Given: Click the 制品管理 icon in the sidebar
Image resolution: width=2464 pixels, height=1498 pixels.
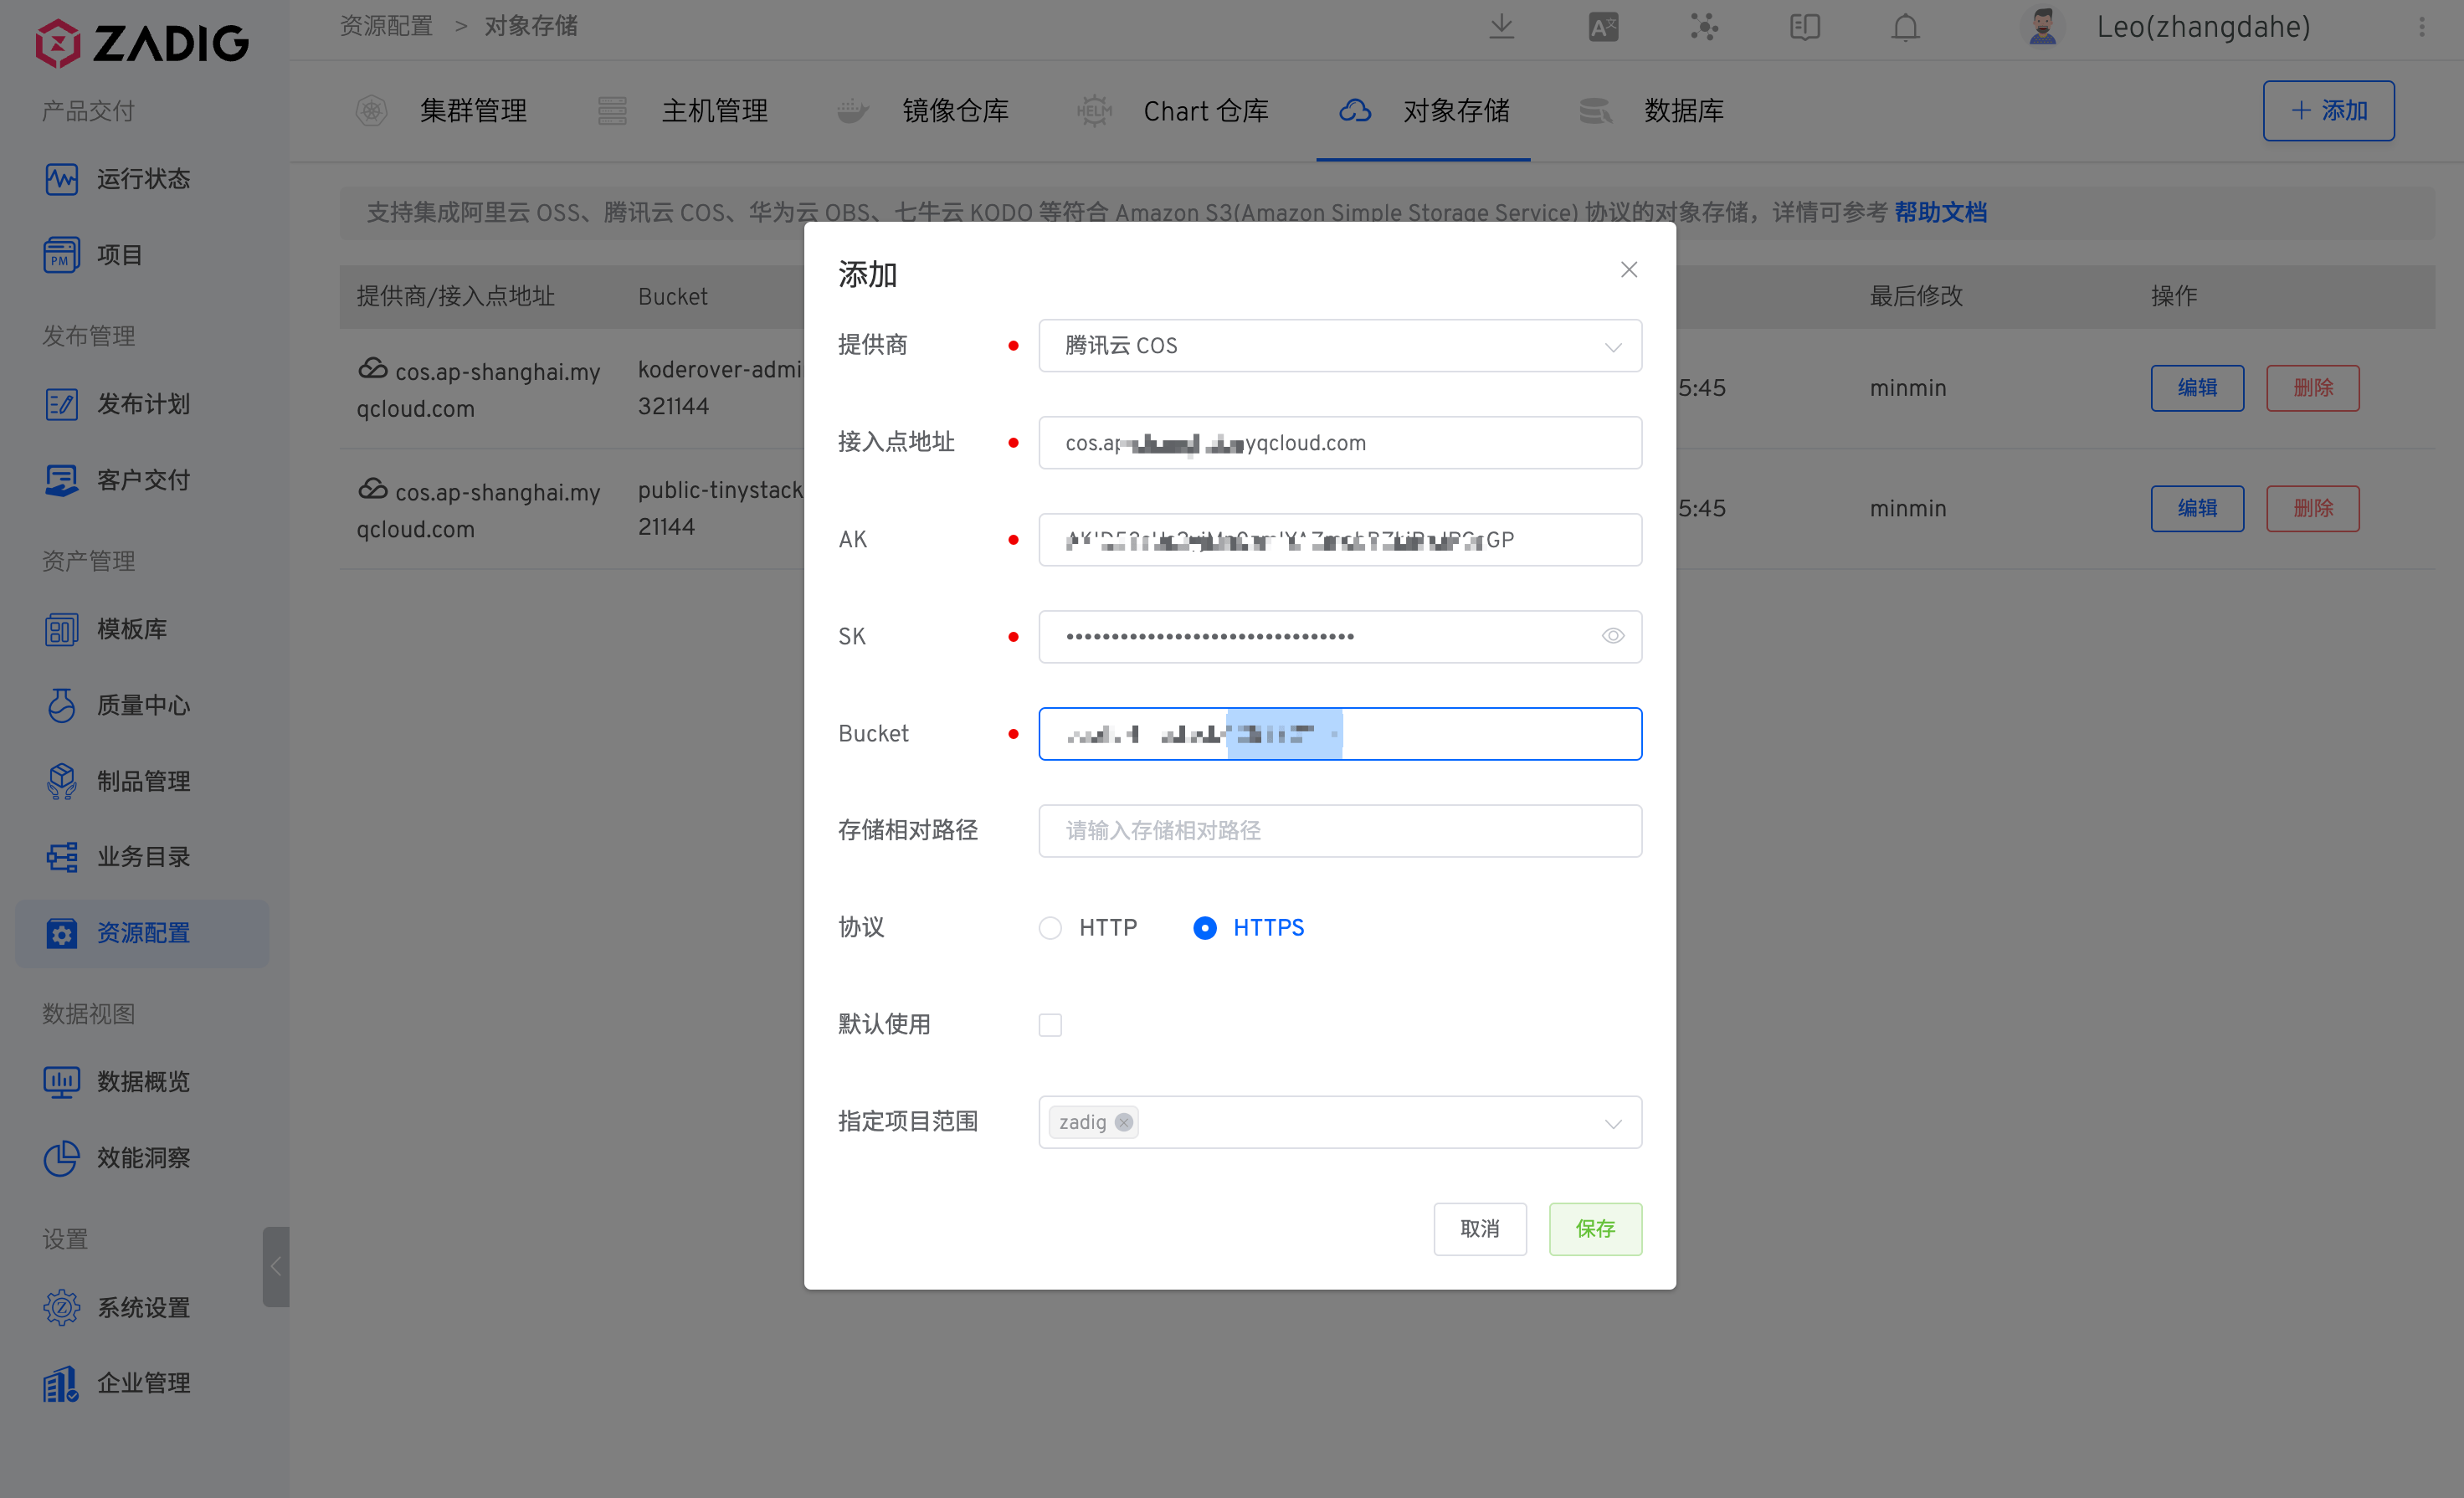Looking at the screenshot, I should coord(61,781).
